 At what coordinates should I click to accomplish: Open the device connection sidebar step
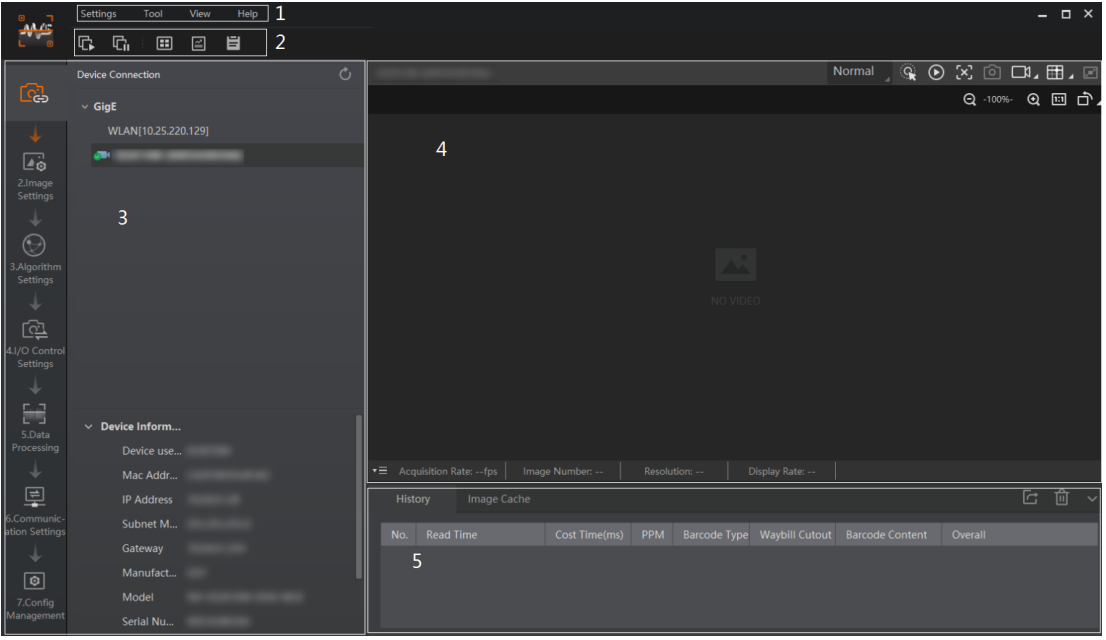35,93
